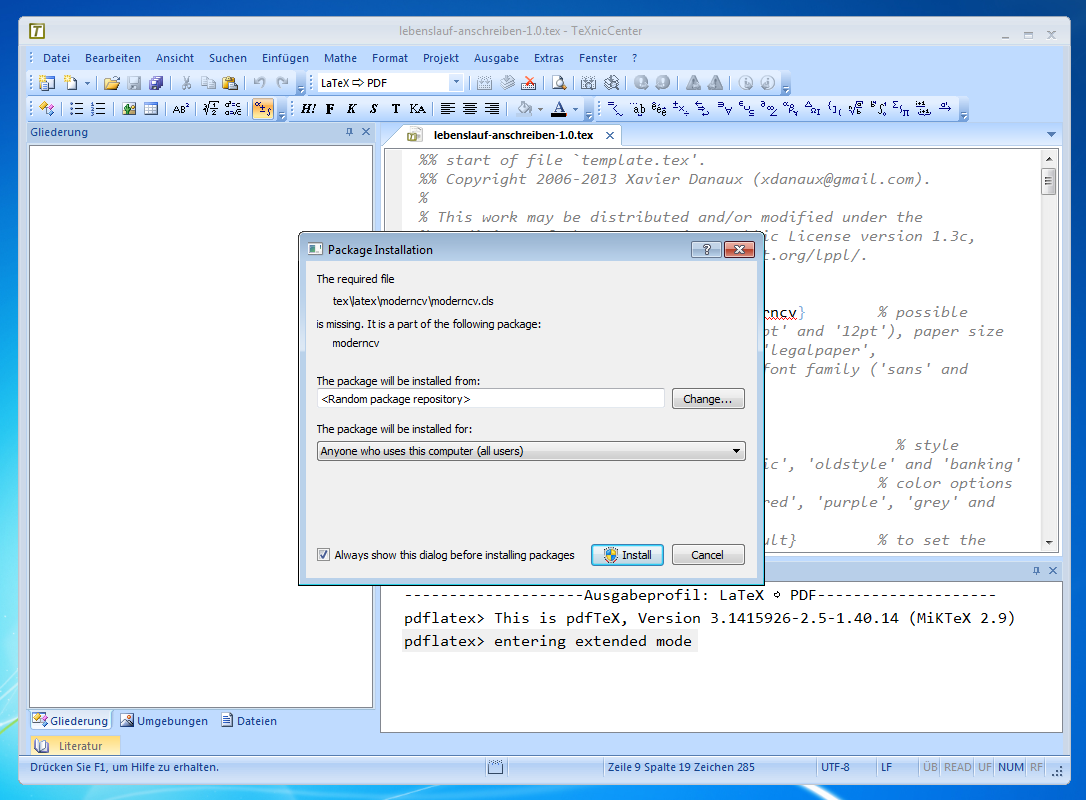Open the install-for users dropdown
Viewport: 1086px width, 800px height.
tap(531, 451)
